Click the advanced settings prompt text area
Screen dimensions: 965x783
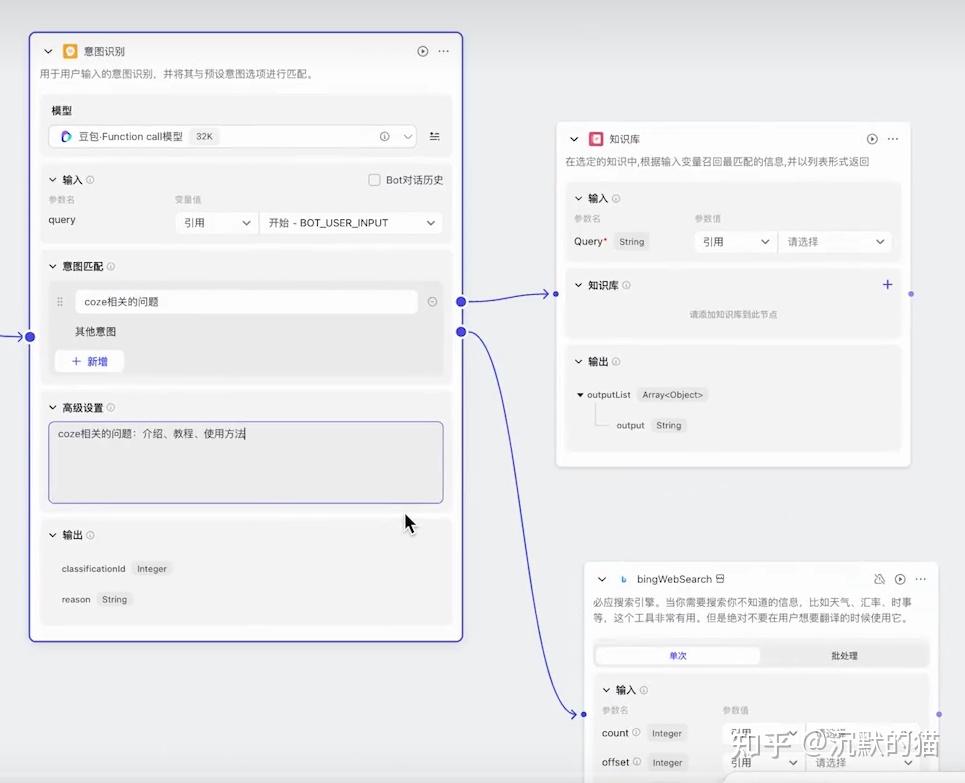coord(246,462)
